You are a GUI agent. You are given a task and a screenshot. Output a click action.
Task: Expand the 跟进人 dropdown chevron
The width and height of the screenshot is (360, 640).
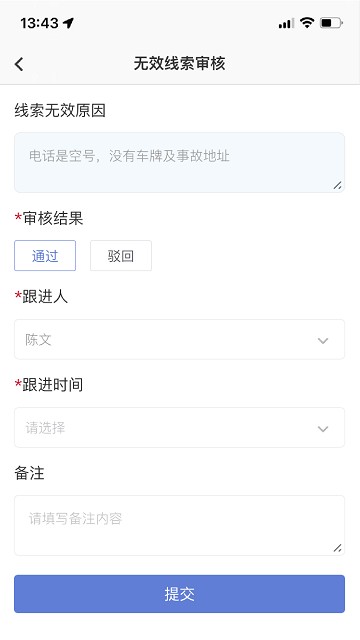click(x=323, y=340)
